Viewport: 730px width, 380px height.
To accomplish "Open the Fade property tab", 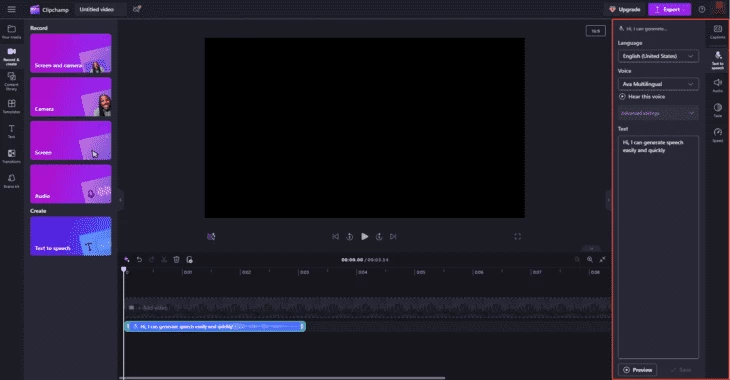I will coord(717,110).
